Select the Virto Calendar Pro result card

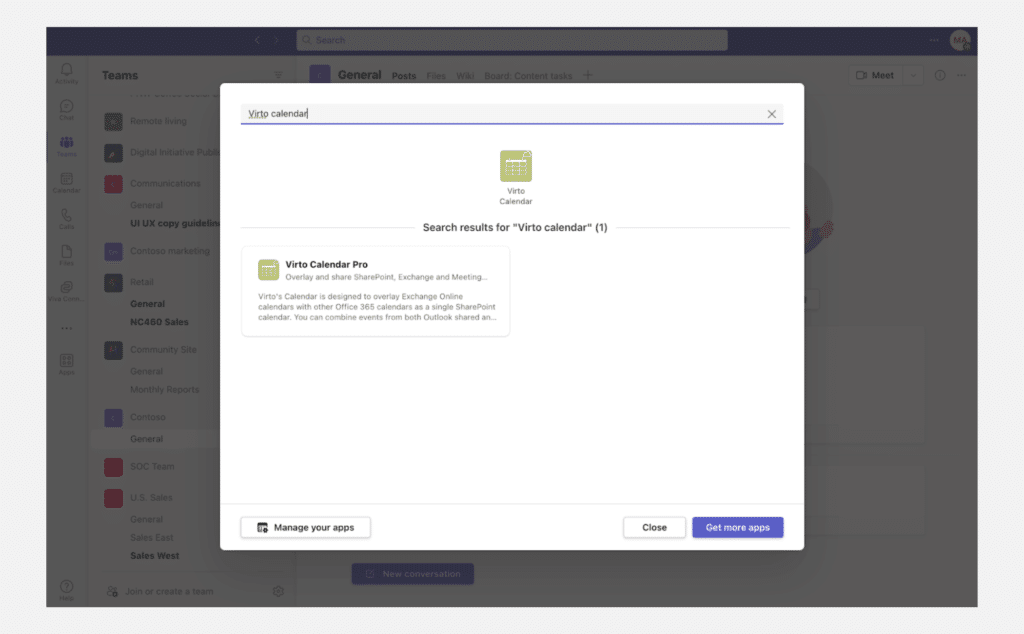coord(376,291)
